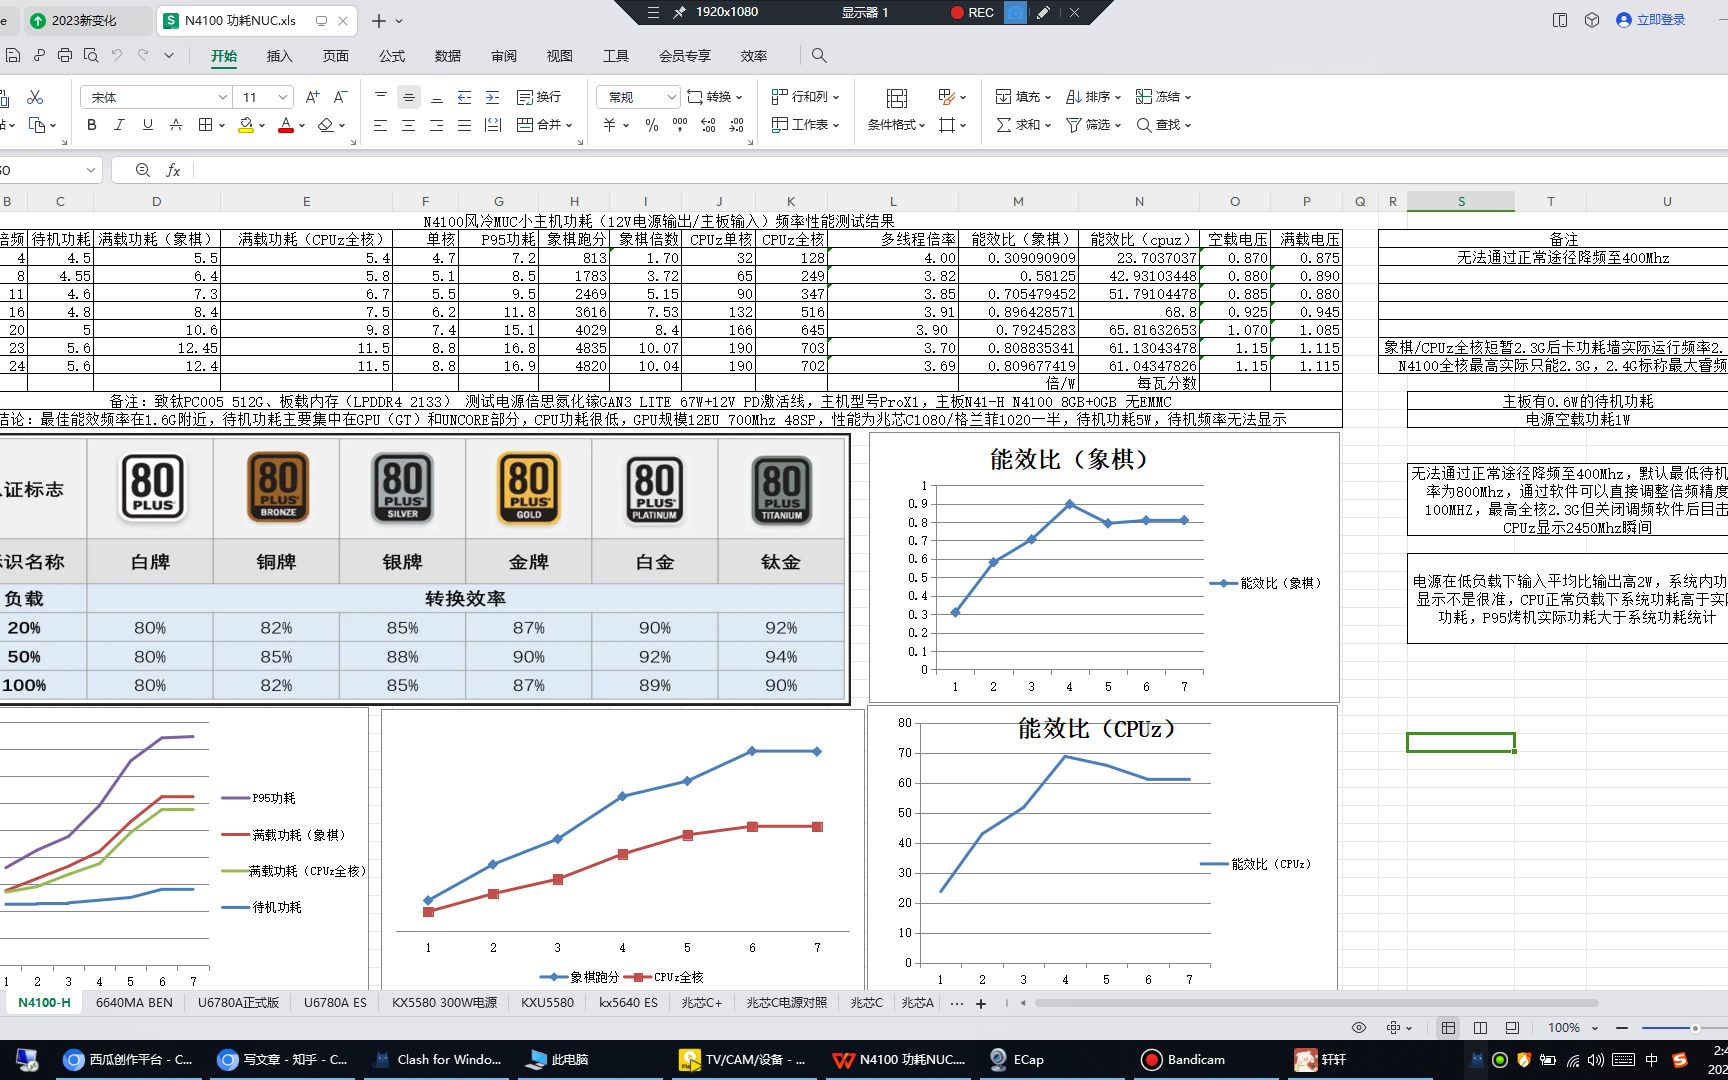
Task: Click the red font color swatch
Action: point(286,125)
